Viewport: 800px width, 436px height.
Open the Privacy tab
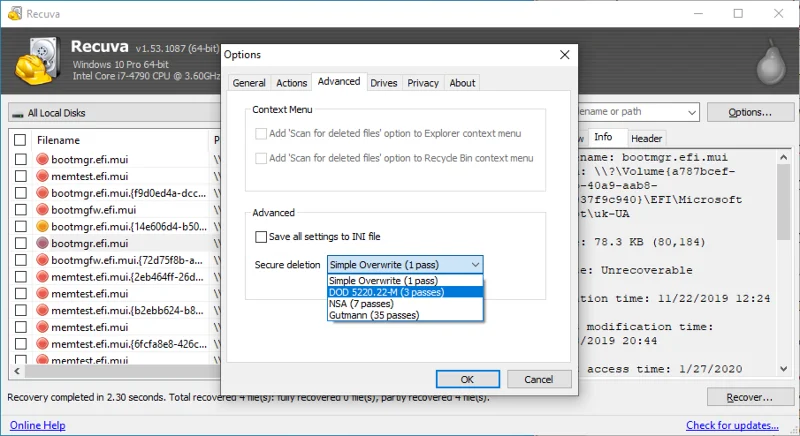coord(422,83)
